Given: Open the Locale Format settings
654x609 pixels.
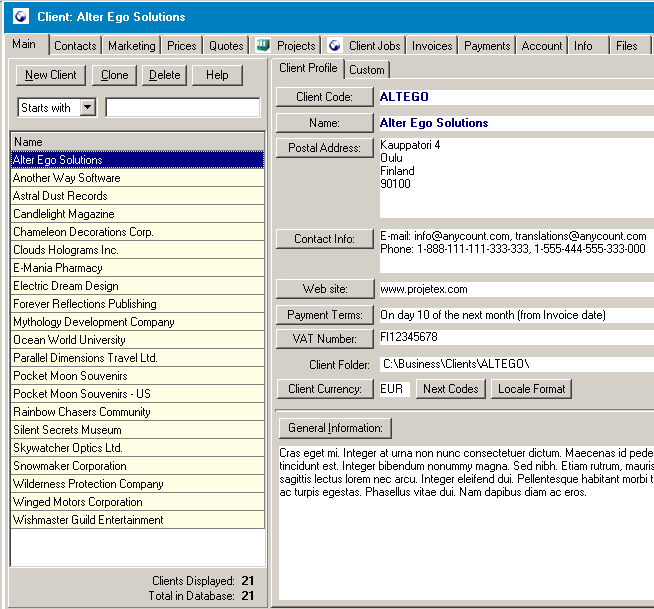Looking at the screenshot, I should pyautogui.click(x=532, y=389).
